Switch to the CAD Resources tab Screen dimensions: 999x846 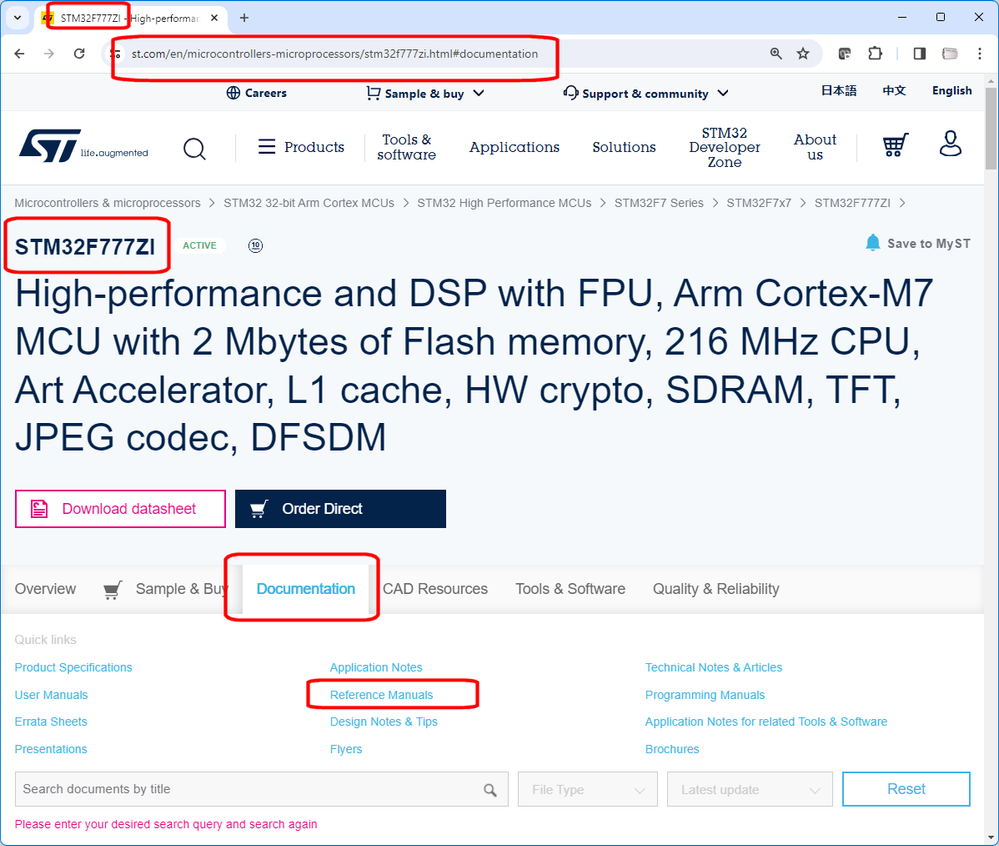pos(435,589)
